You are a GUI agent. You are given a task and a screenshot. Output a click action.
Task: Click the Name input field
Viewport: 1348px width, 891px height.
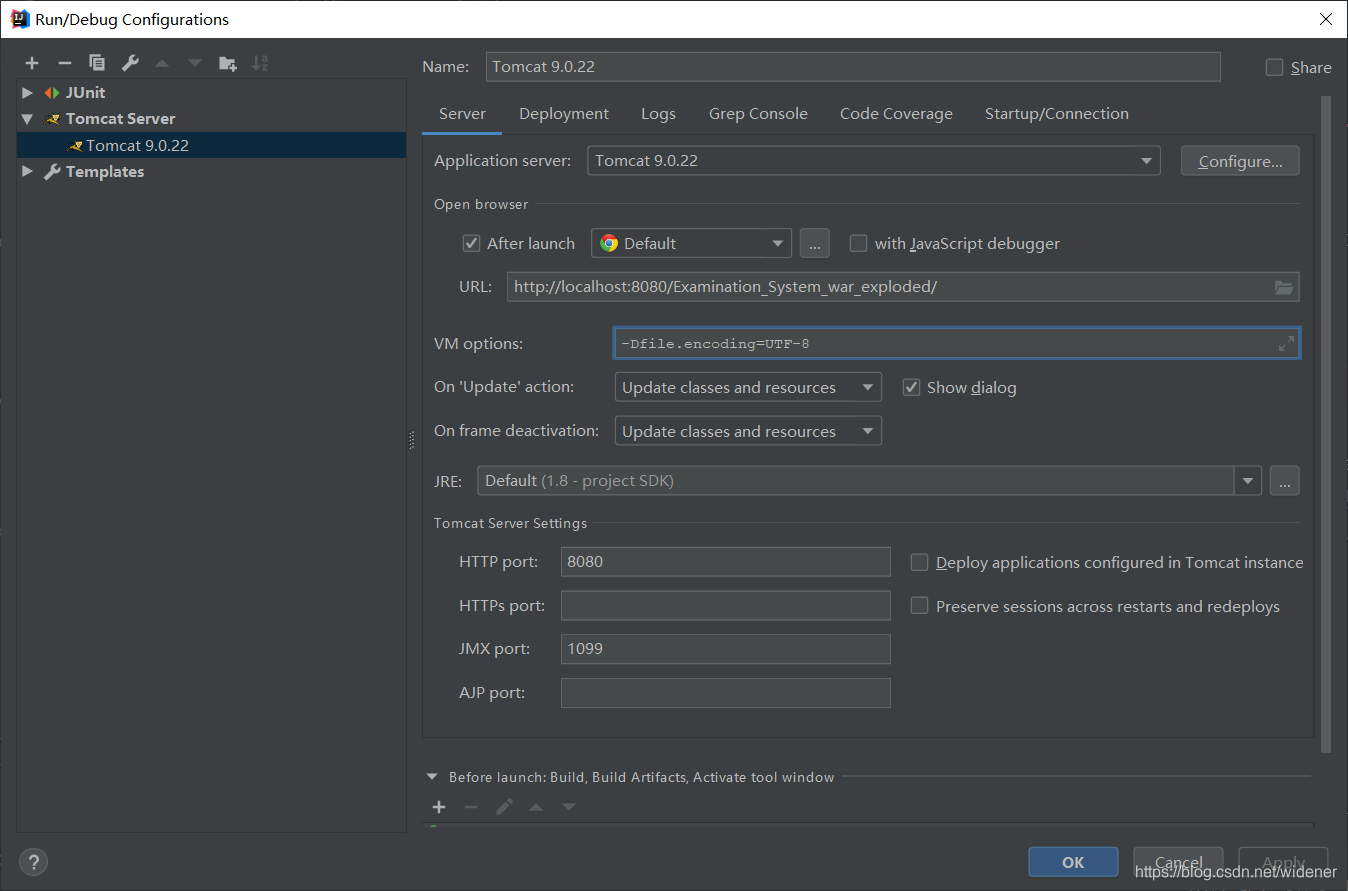pos(853,67)
